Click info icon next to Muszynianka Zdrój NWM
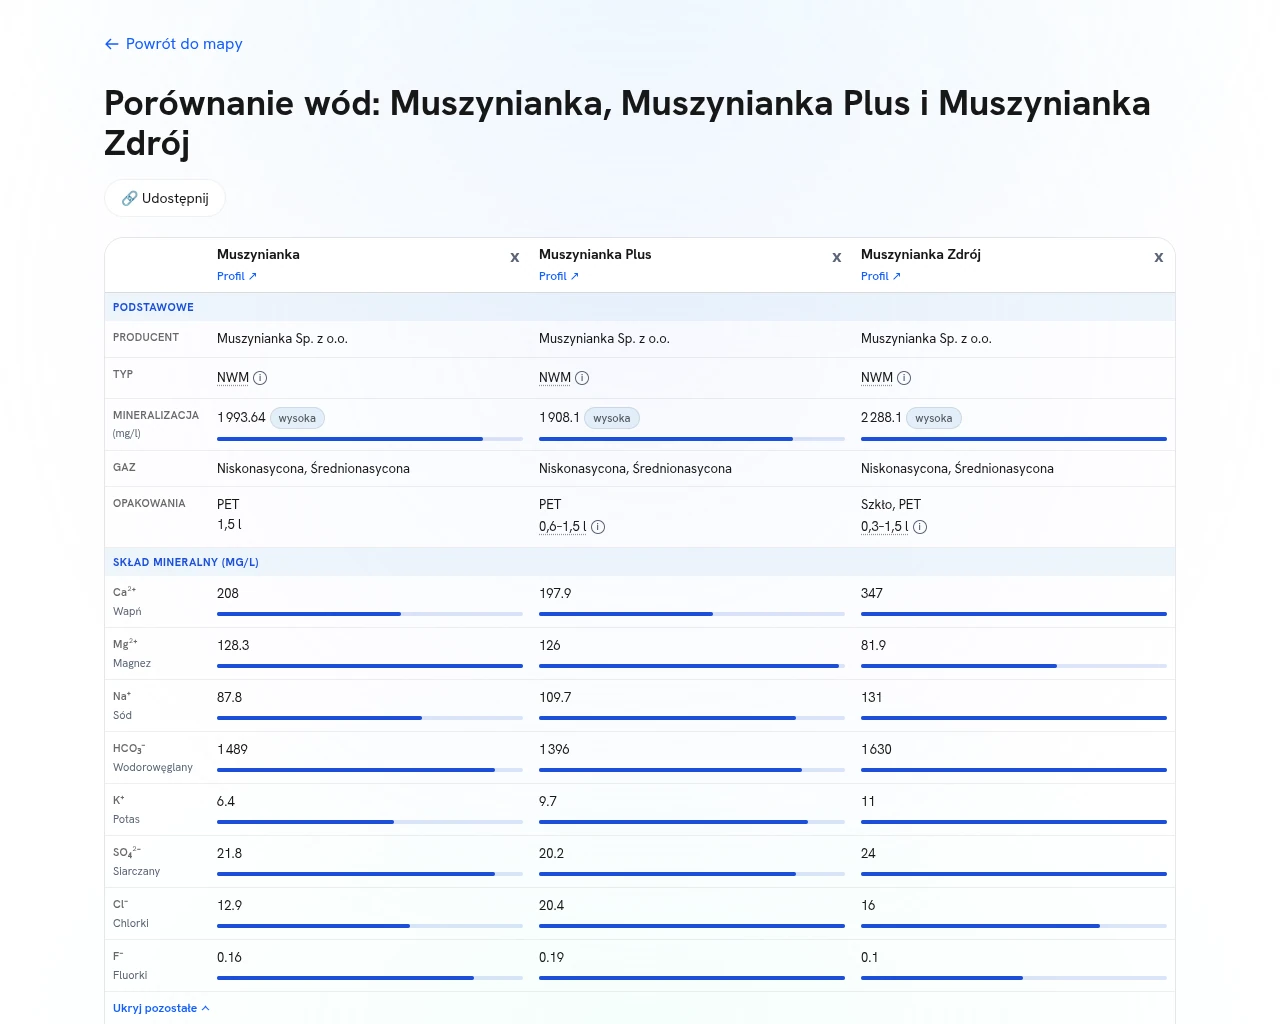 tap(904, 378)
